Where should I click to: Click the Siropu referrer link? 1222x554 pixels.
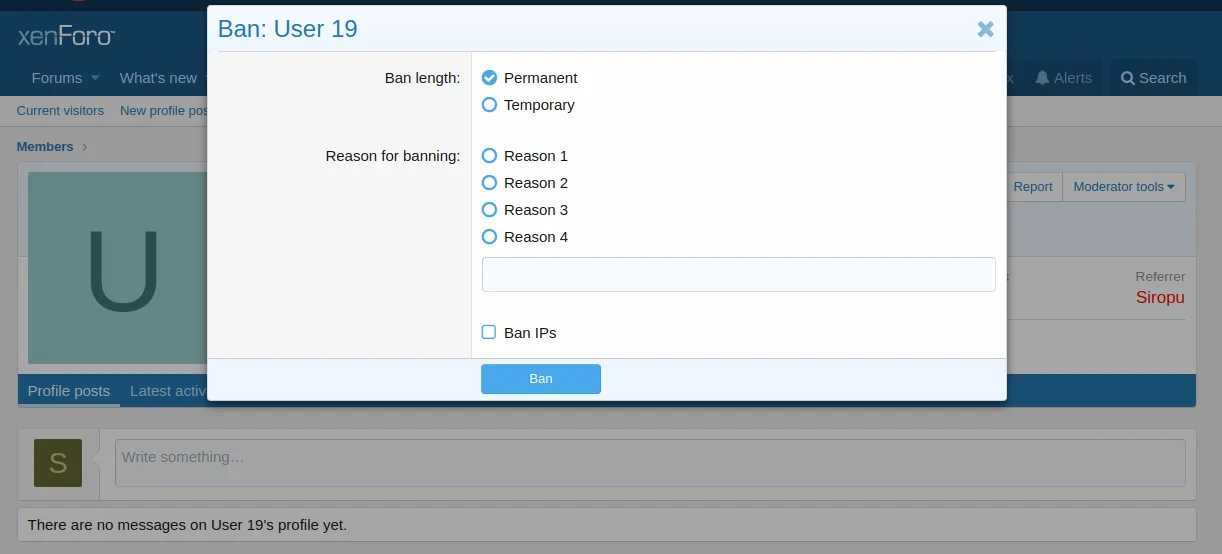1160,297
